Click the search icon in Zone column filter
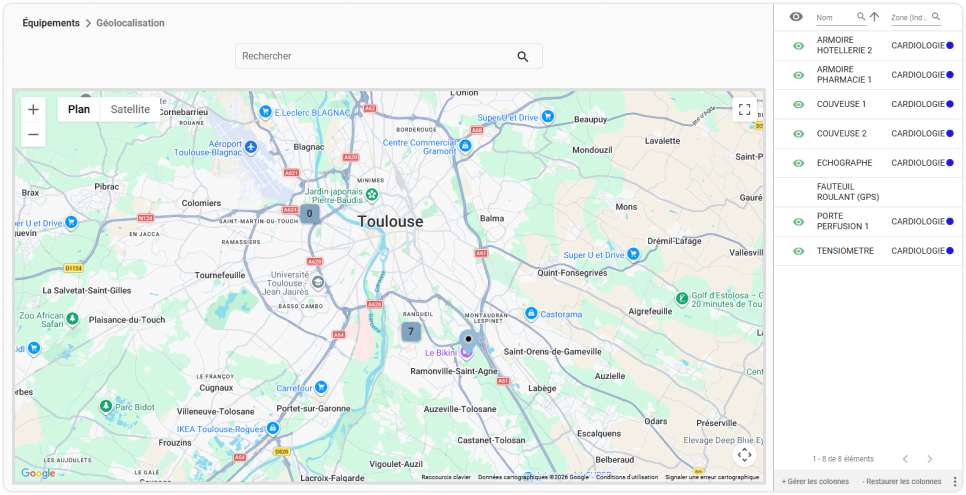 click(936, 17)
